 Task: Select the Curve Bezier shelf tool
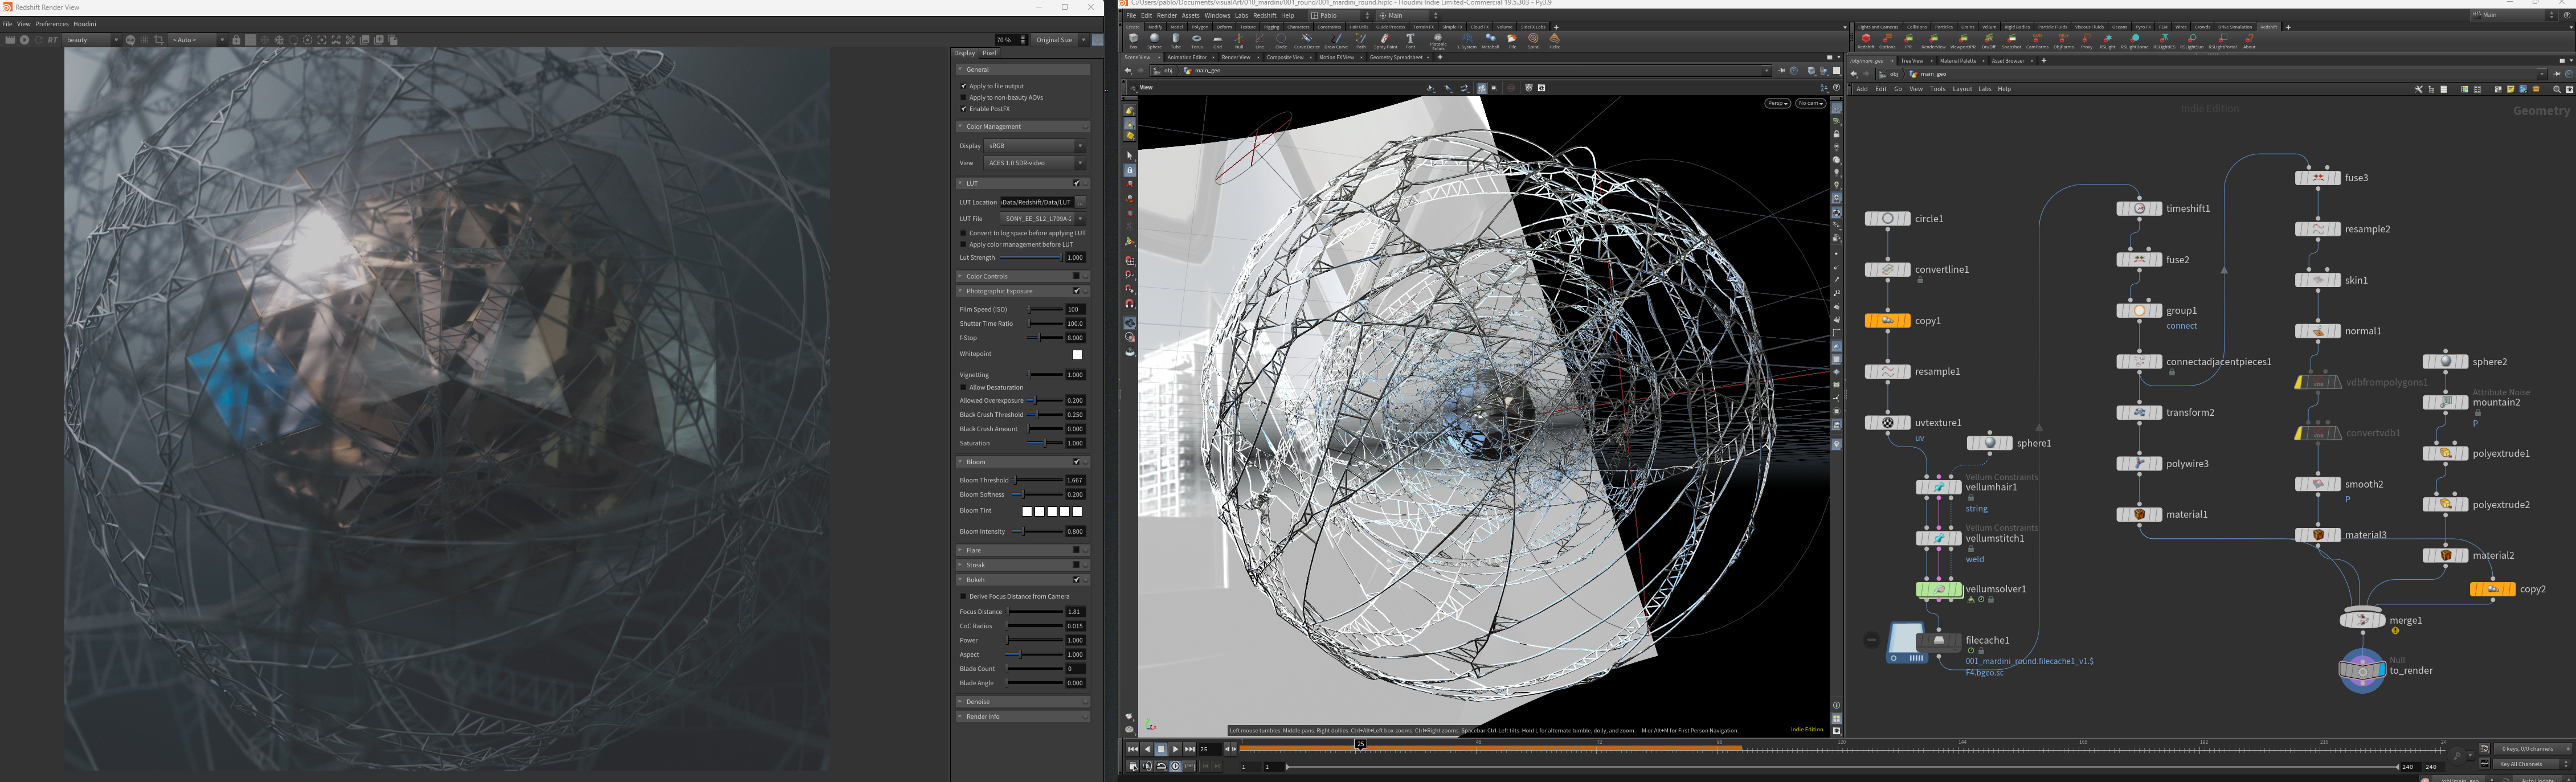tap(1306, 41)
